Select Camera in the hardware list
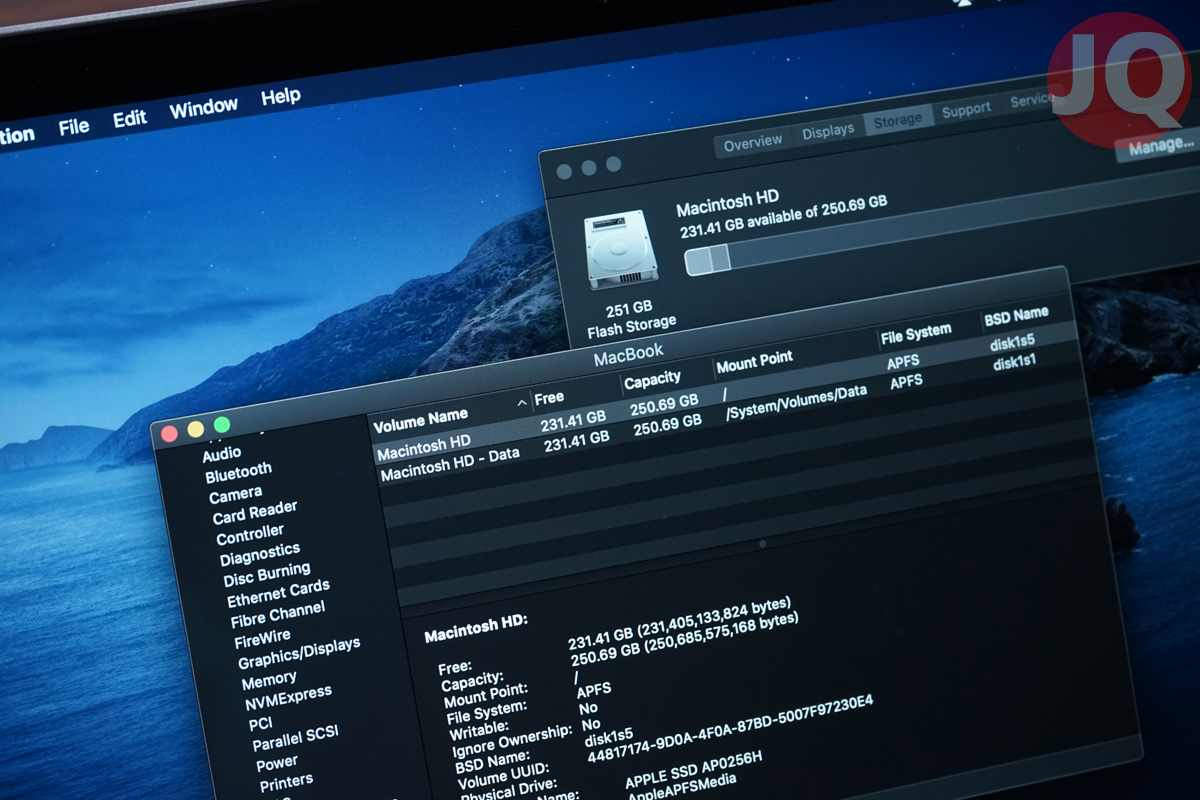Image resolution: width=1200 pixels, height=800 pixels. point(236,495)
